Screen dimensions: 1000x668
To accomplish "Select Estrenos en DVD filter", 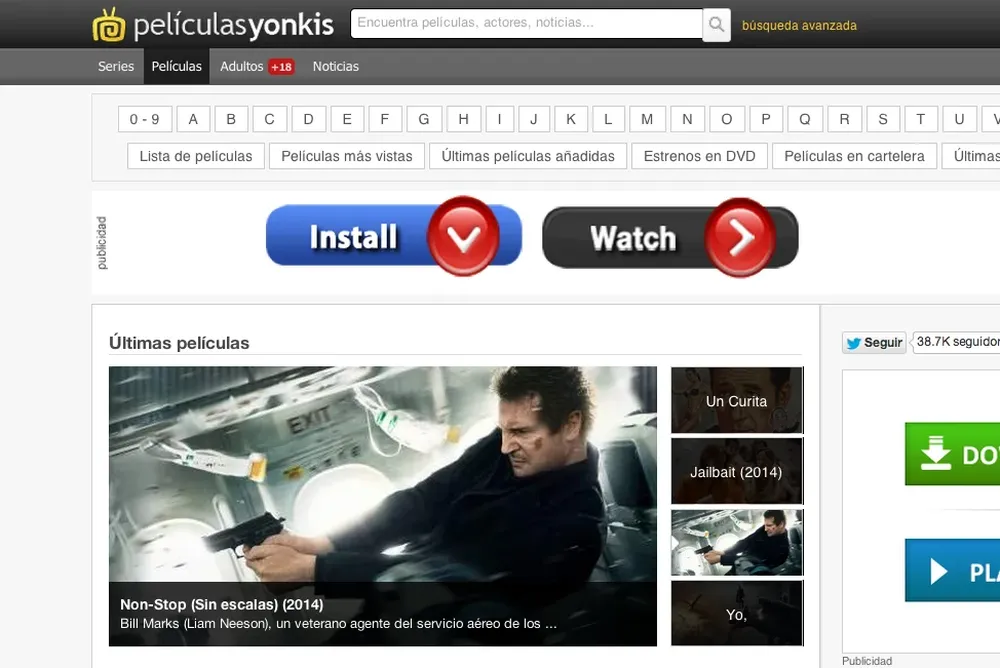I will (x=699, y=156).
